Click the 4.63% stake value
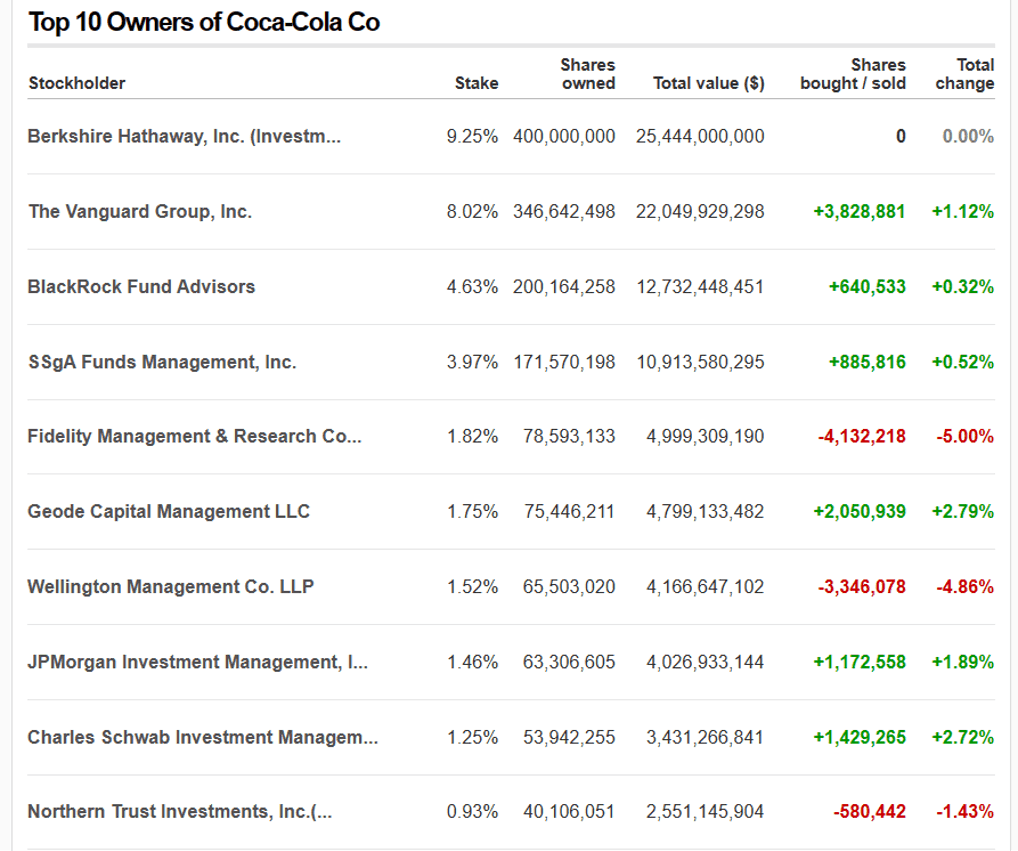Screen dimensions: 1018x851 coord(472,287)
